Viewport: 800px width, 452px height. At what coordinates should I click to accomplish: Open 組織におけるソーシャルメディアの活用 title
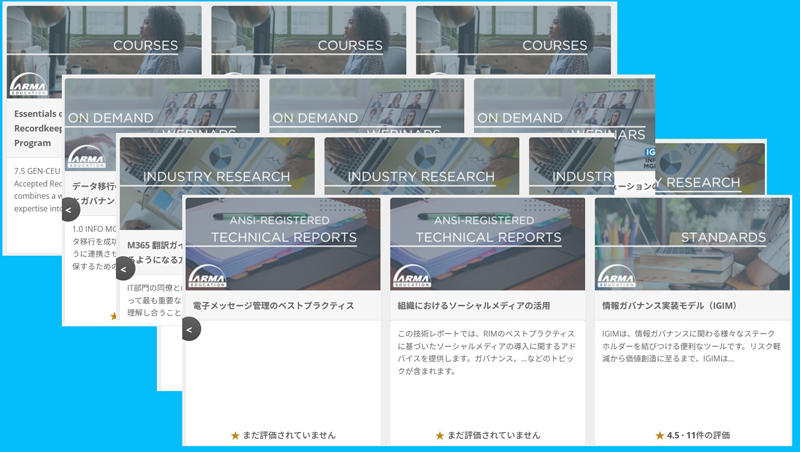pyautogui.click(x=473, y=306)
